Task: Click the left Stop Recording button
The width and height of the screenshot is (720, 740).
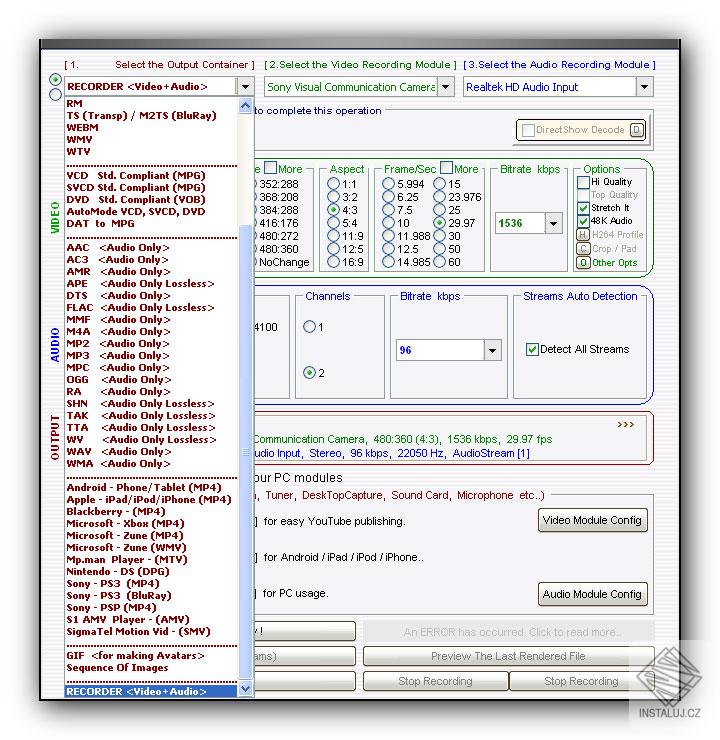Action: [x=435, y=681]
